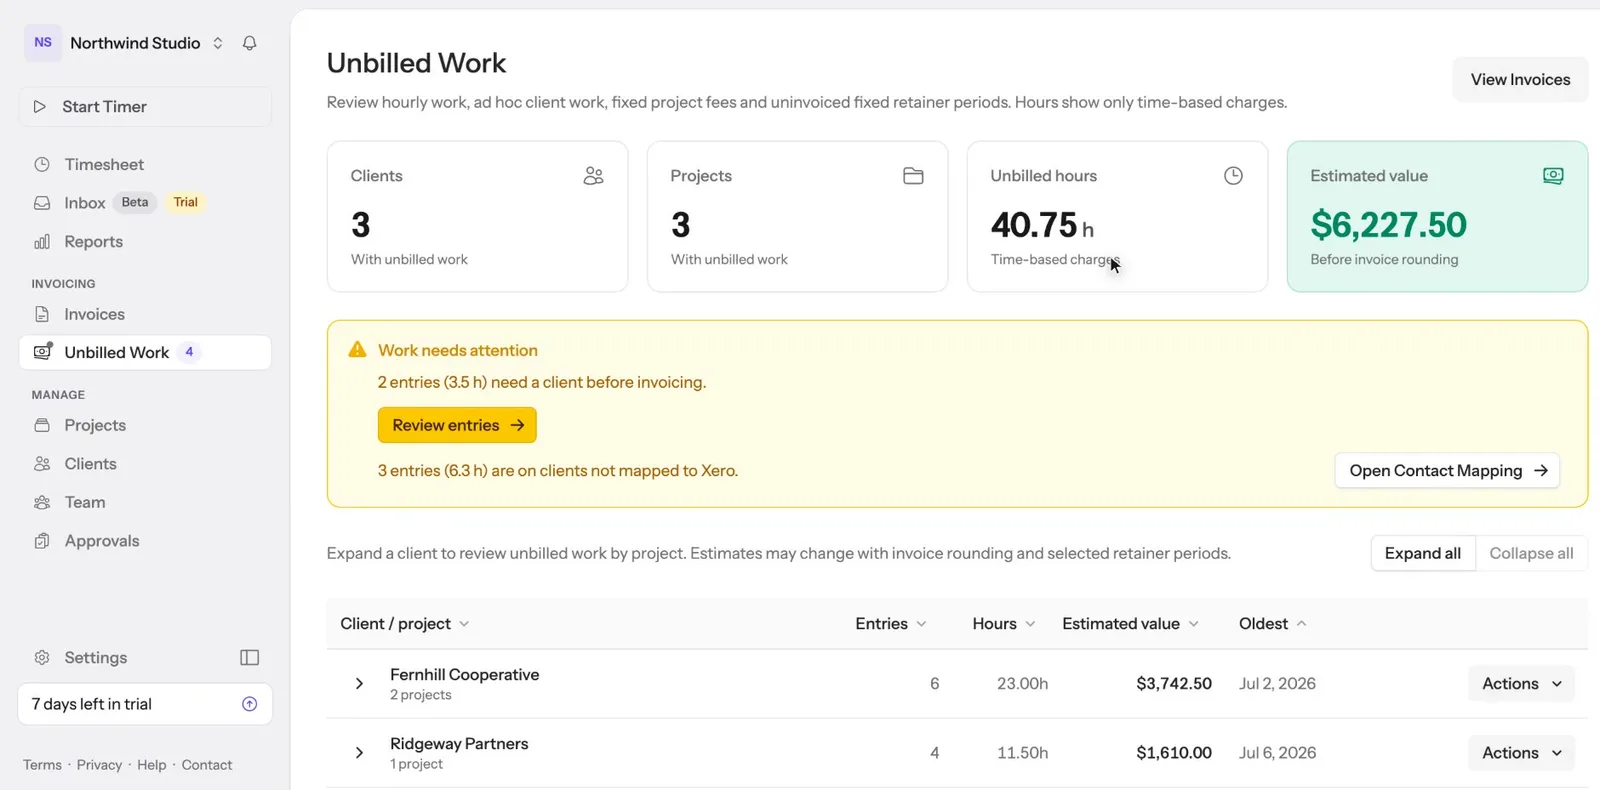Open Actions dropdown for Fernhill Cooperative
Image resolution: width=1600 pixels, height=790 pixels.
click(1521, 684)
